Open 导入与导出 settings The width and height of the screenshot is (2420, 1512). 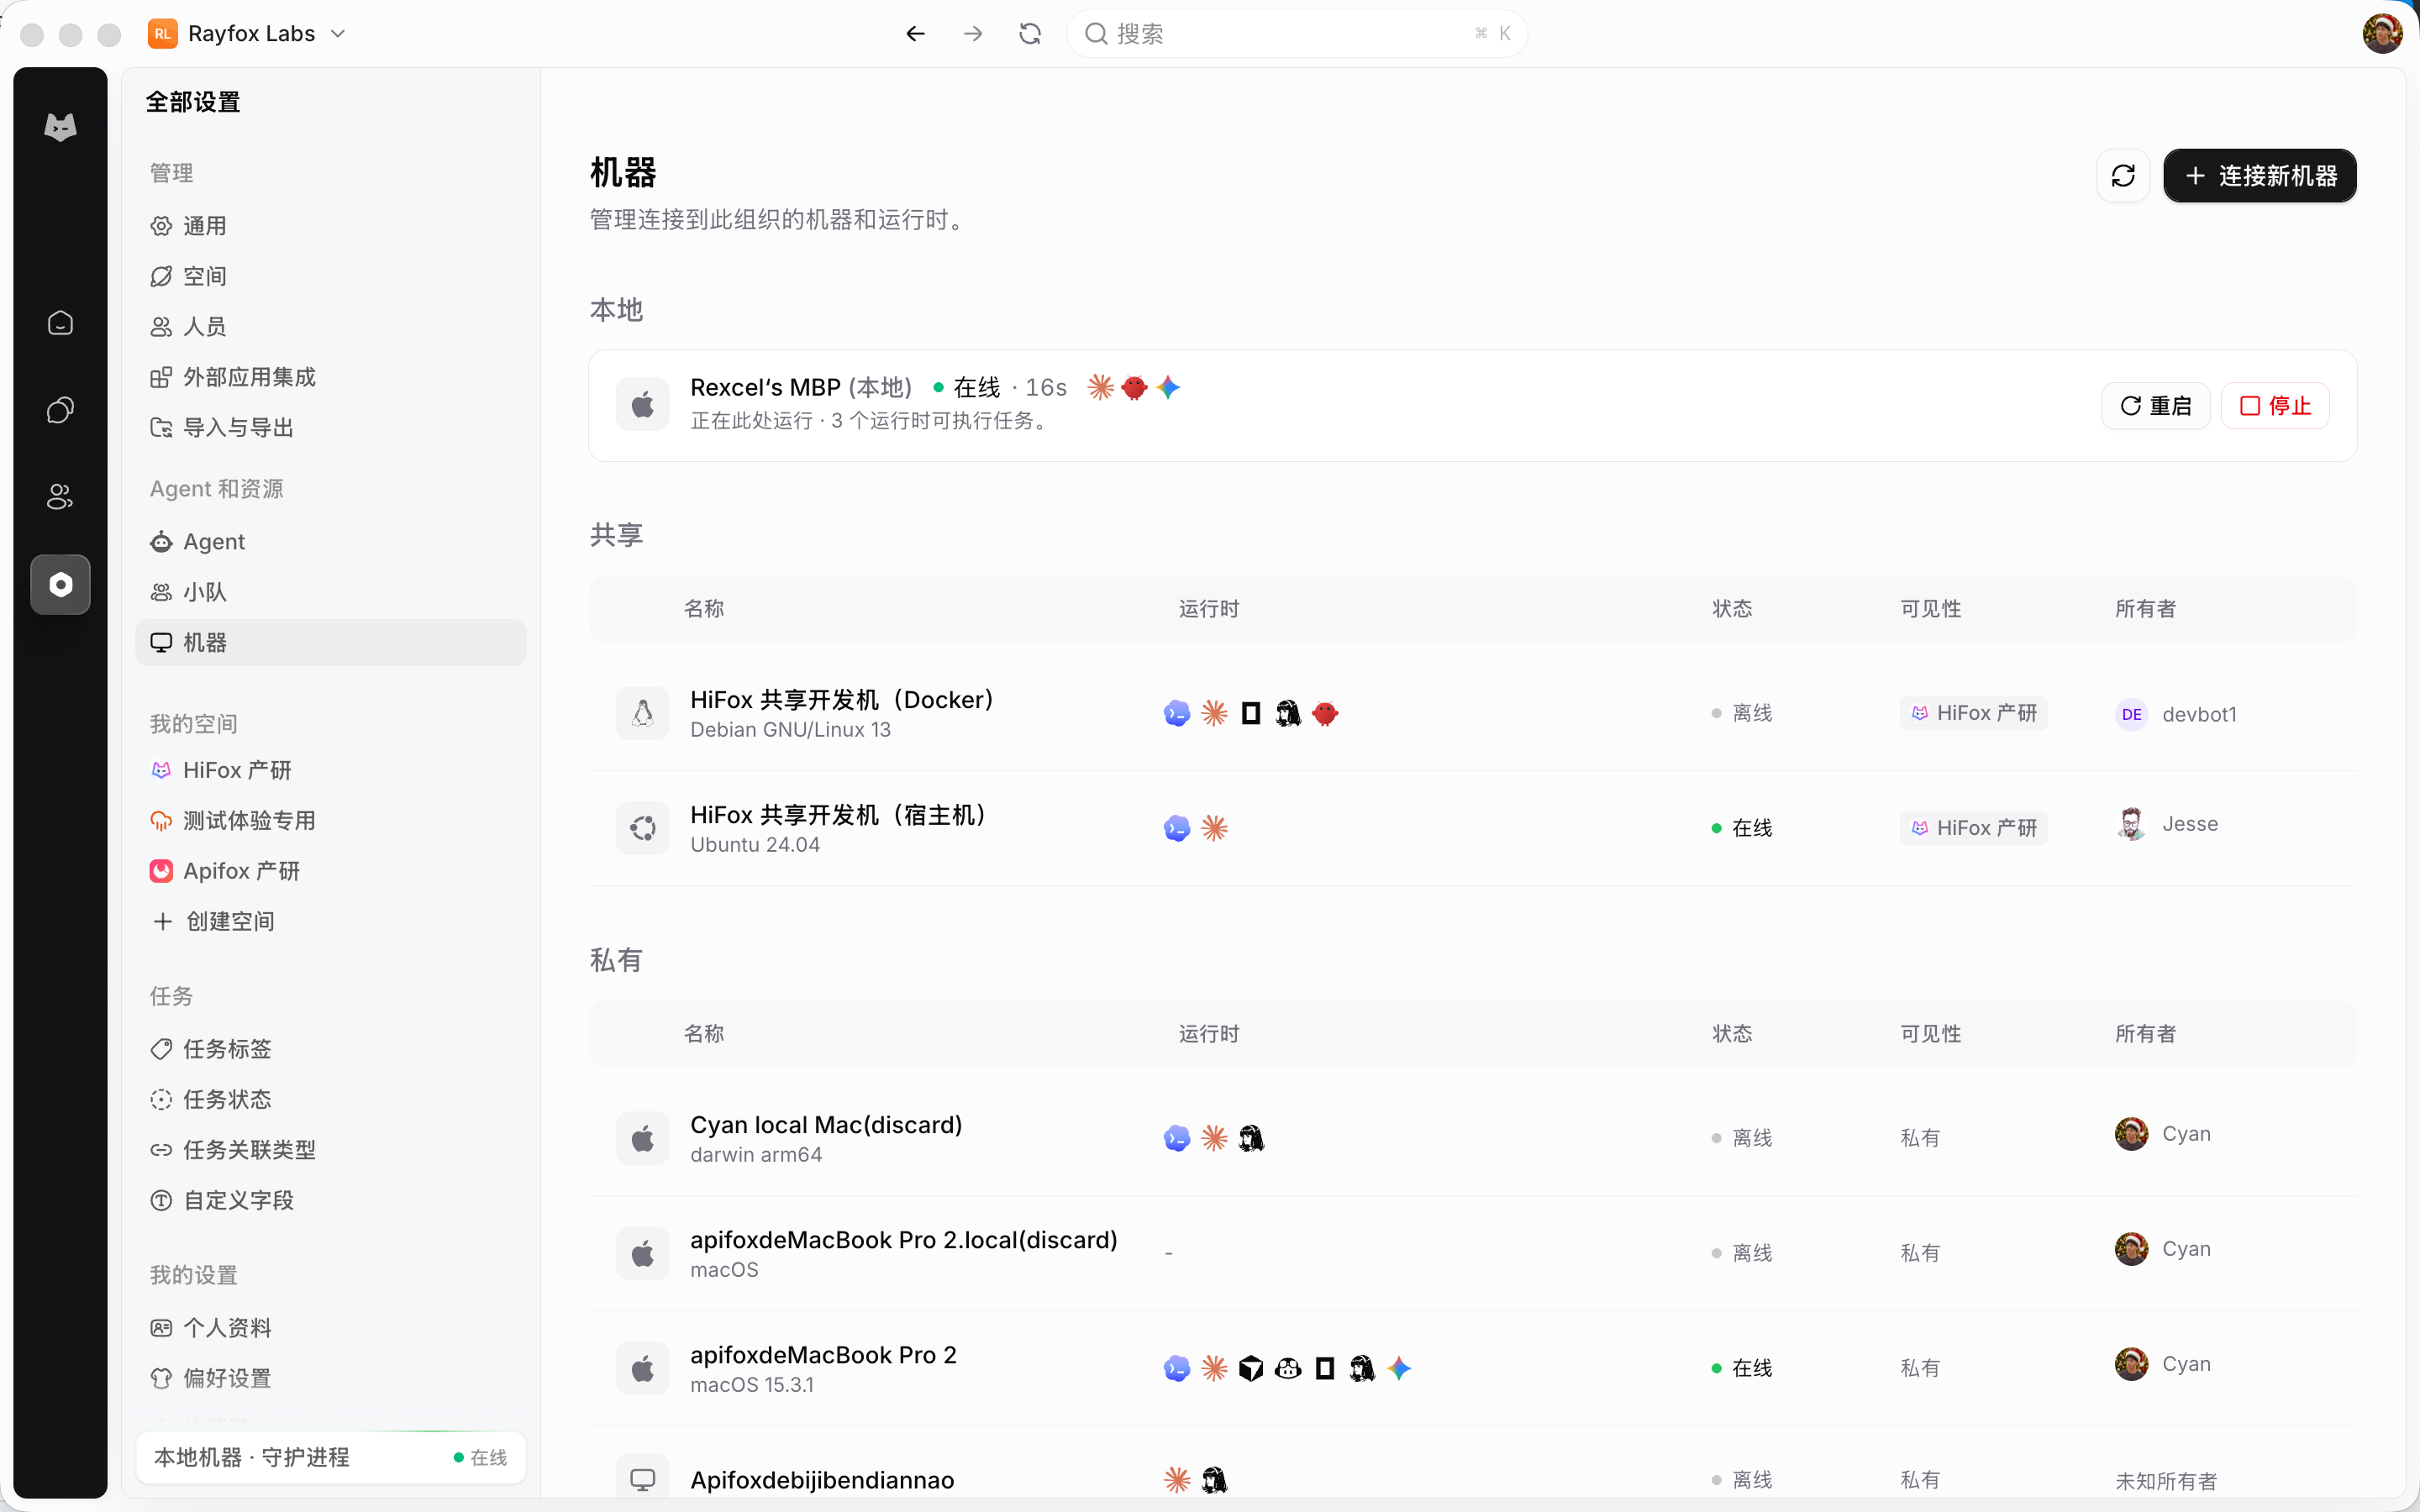[x=330, y=428]
